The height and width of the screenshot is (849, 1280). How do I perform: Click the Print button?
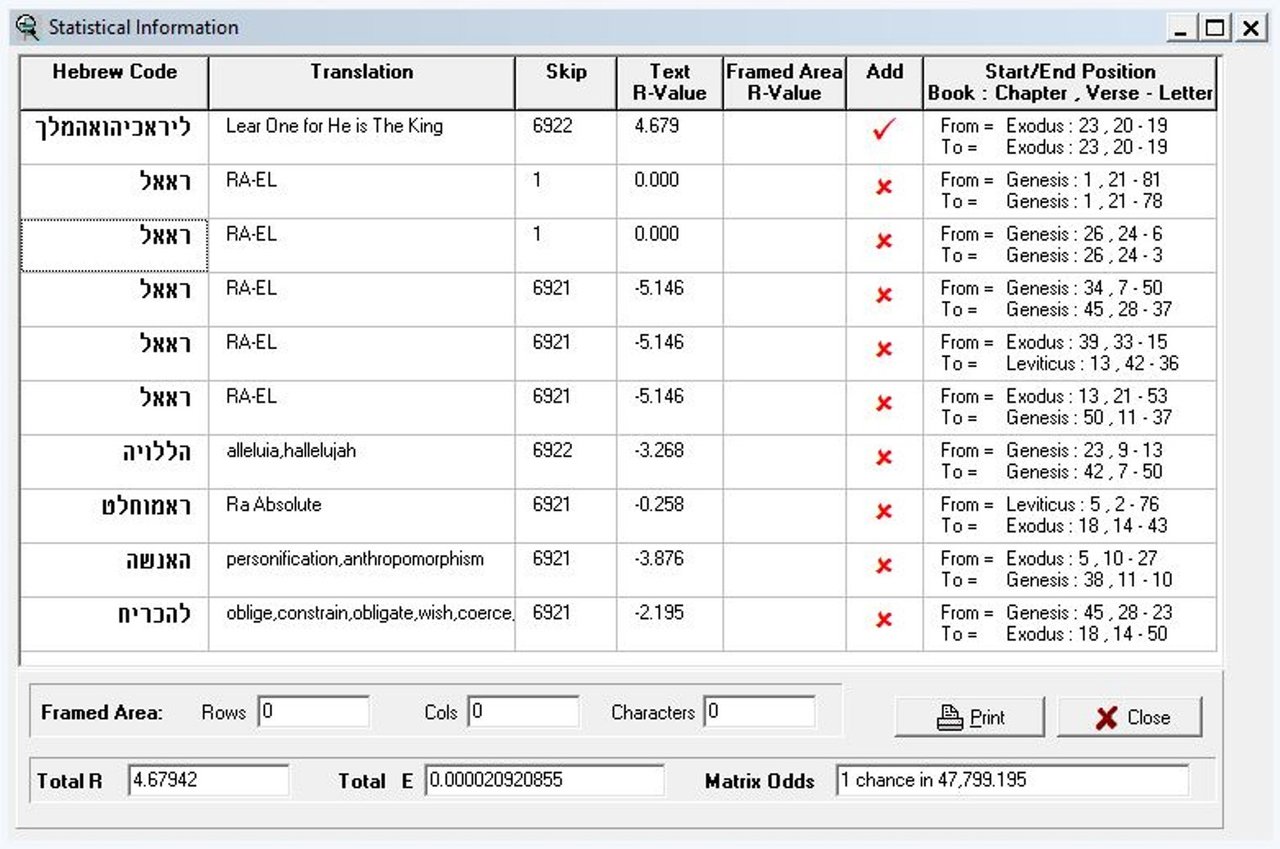969,717
